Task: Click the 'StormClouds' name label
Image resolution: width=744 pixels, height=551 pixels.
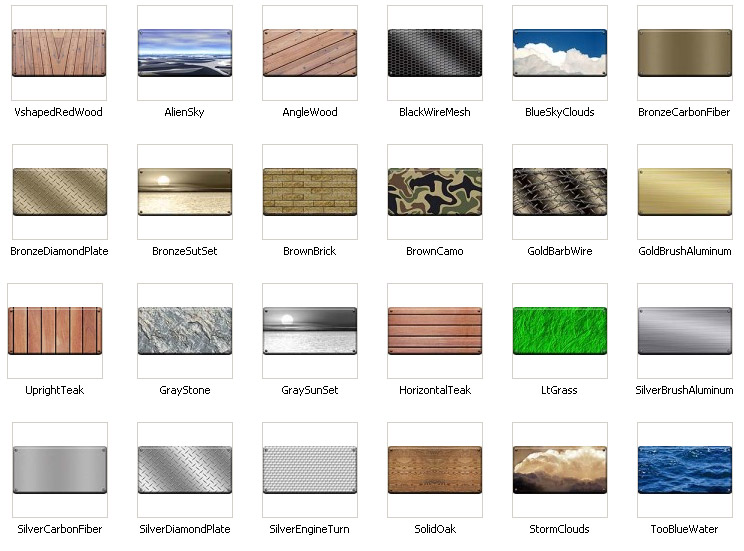Action: 559,529
